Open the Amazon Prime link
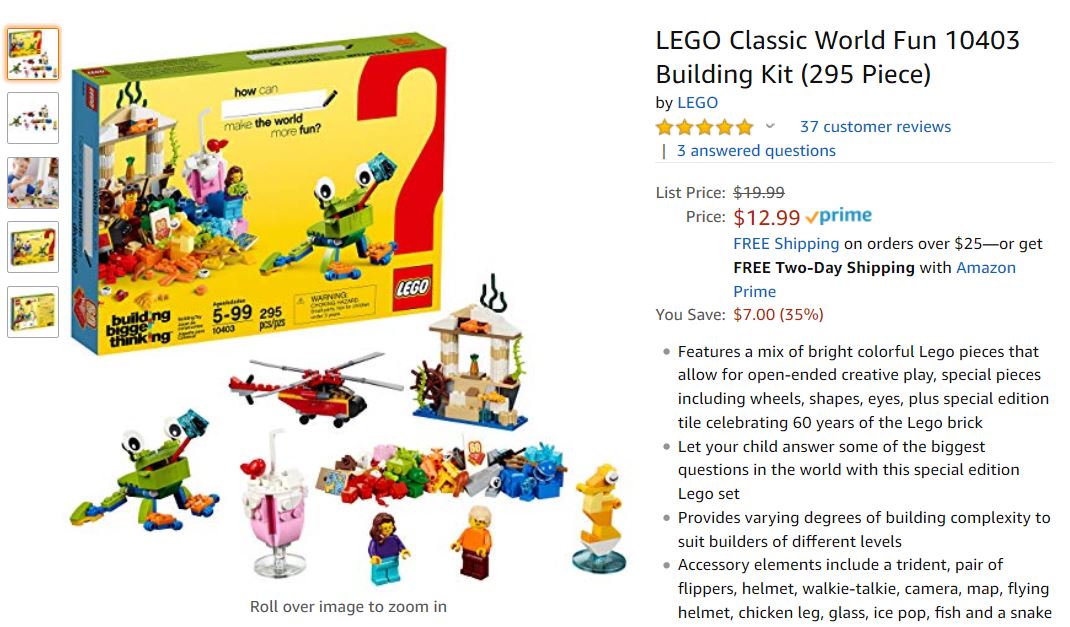 875,279
